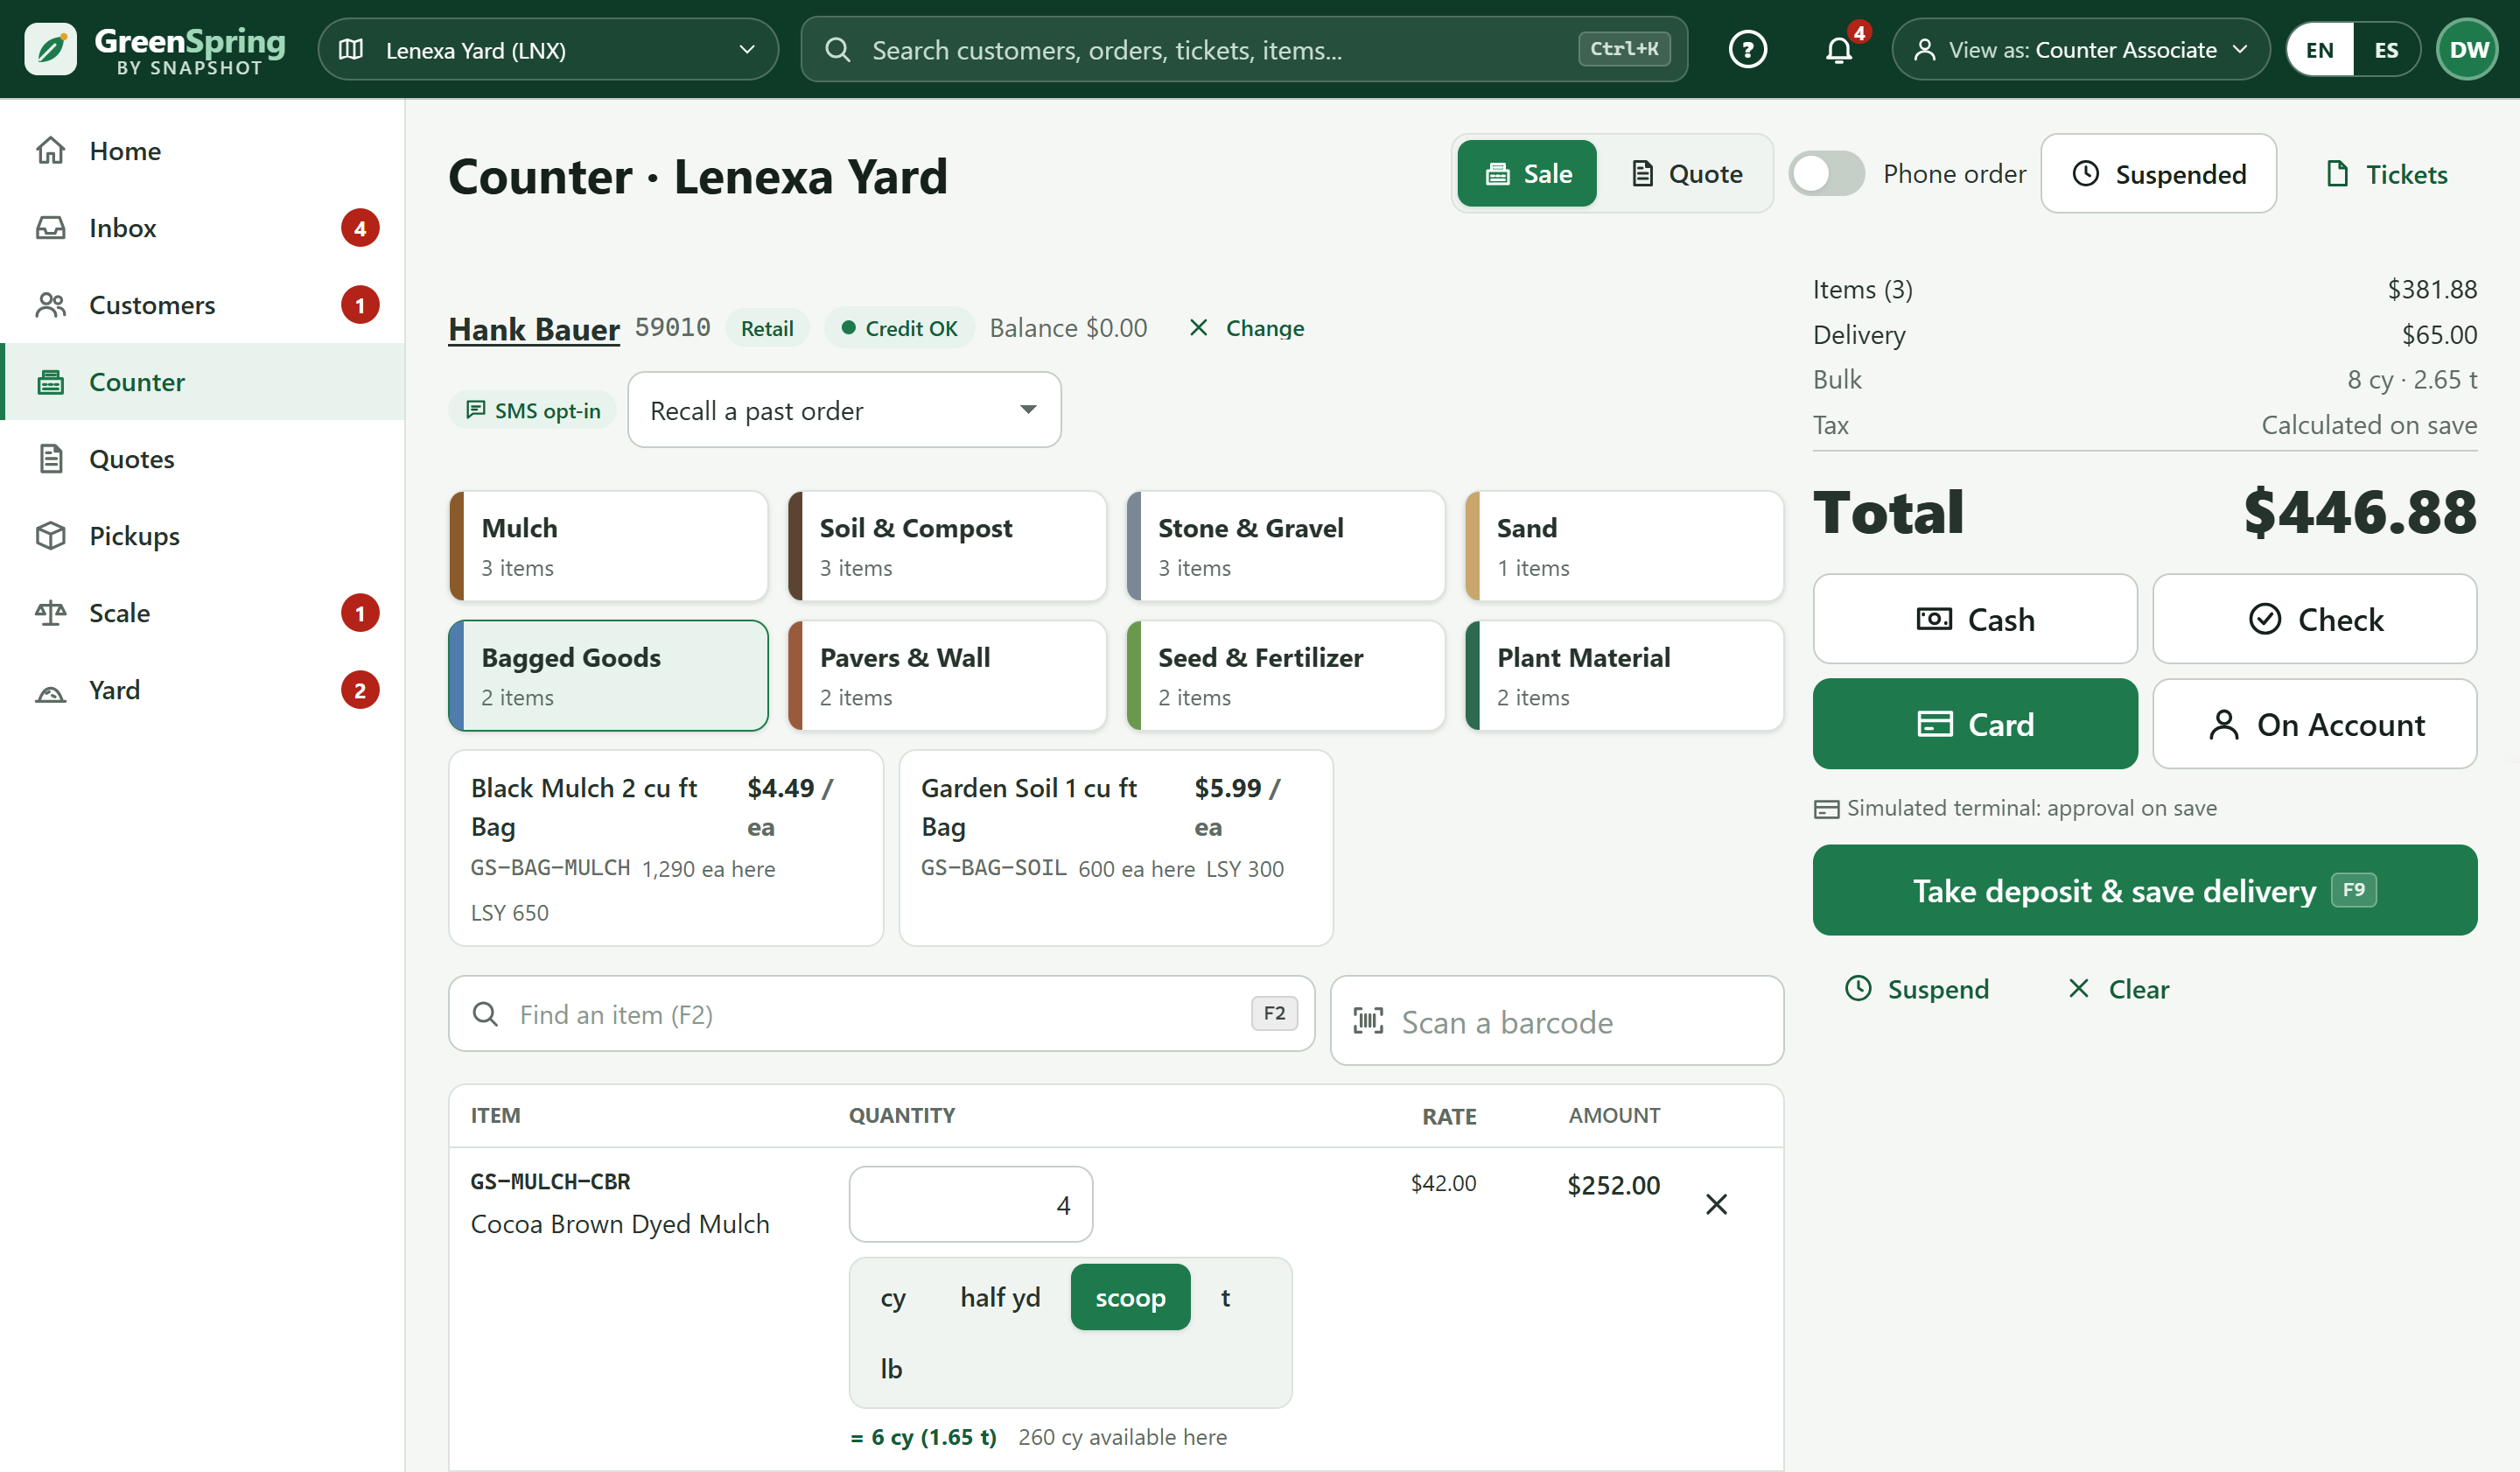The width and height of the screenshot is (2520, 1472).
Task: Click the Find an item search field
Action: 881,1014
